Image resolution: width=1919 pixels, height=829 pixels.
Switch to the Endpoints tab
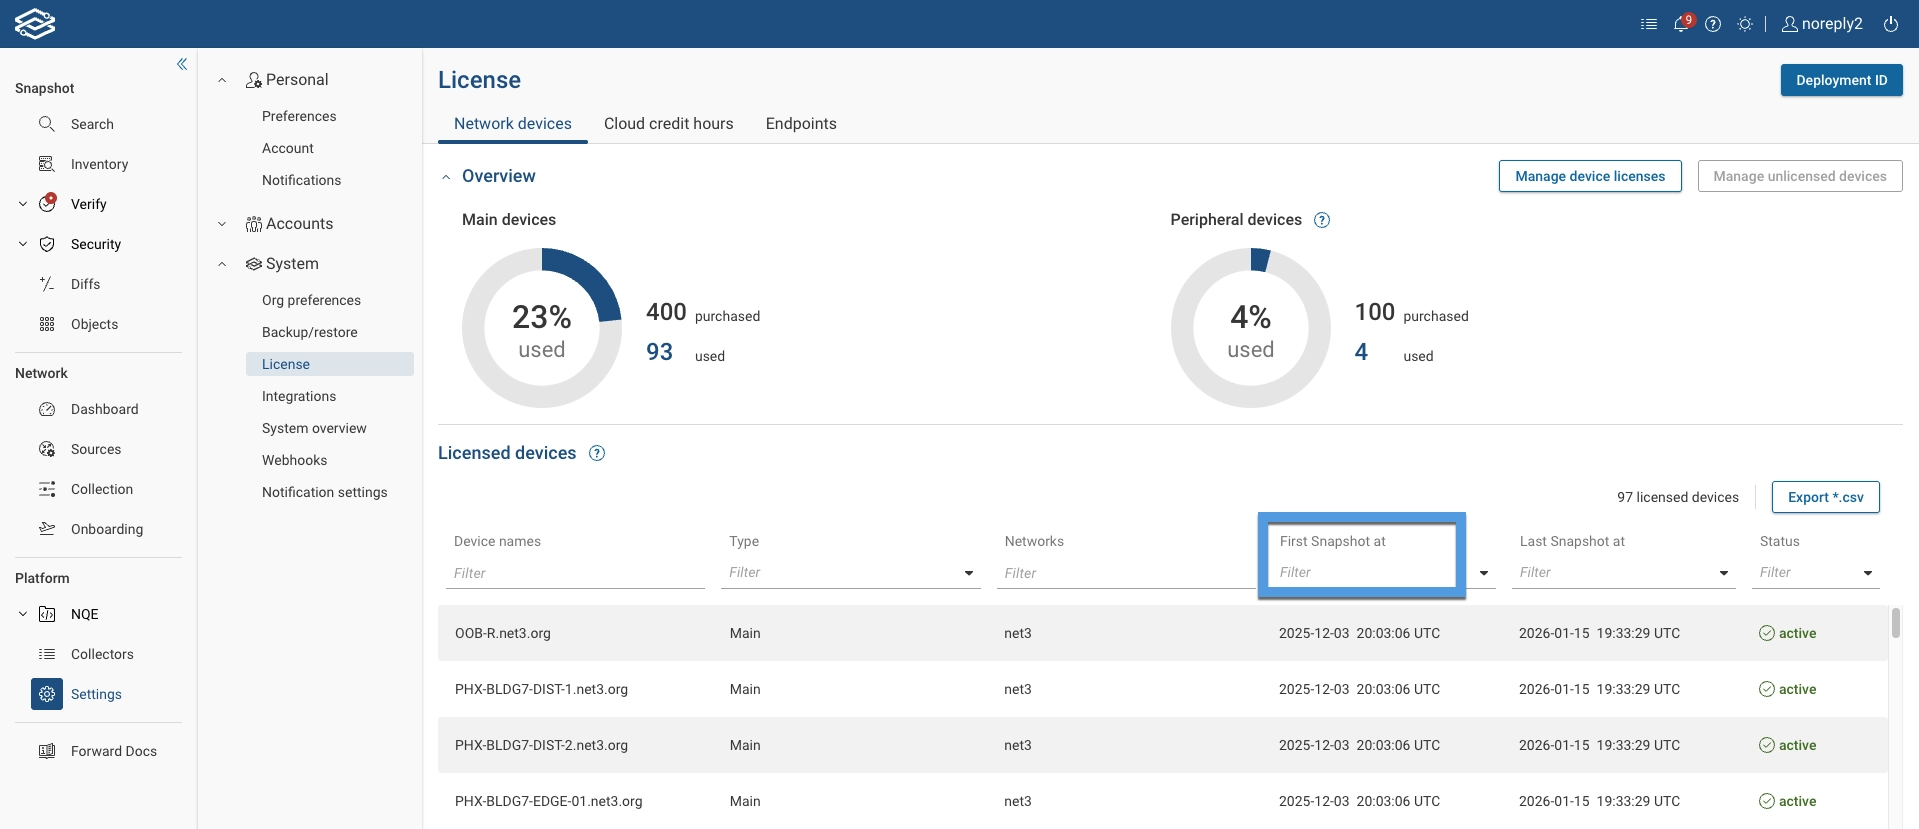click(801, 124)
